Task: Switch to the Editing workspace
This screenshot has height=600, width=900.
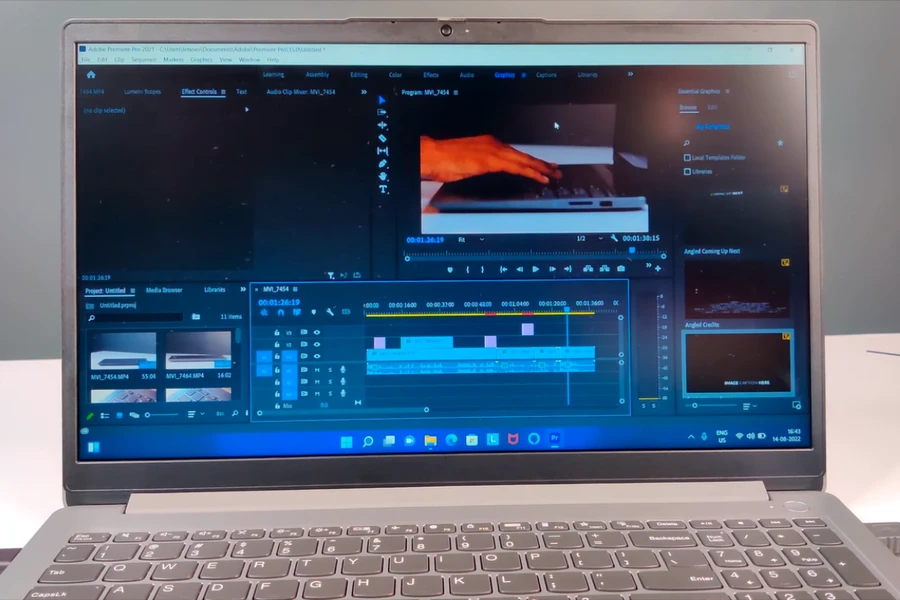Action: (359, 75)
